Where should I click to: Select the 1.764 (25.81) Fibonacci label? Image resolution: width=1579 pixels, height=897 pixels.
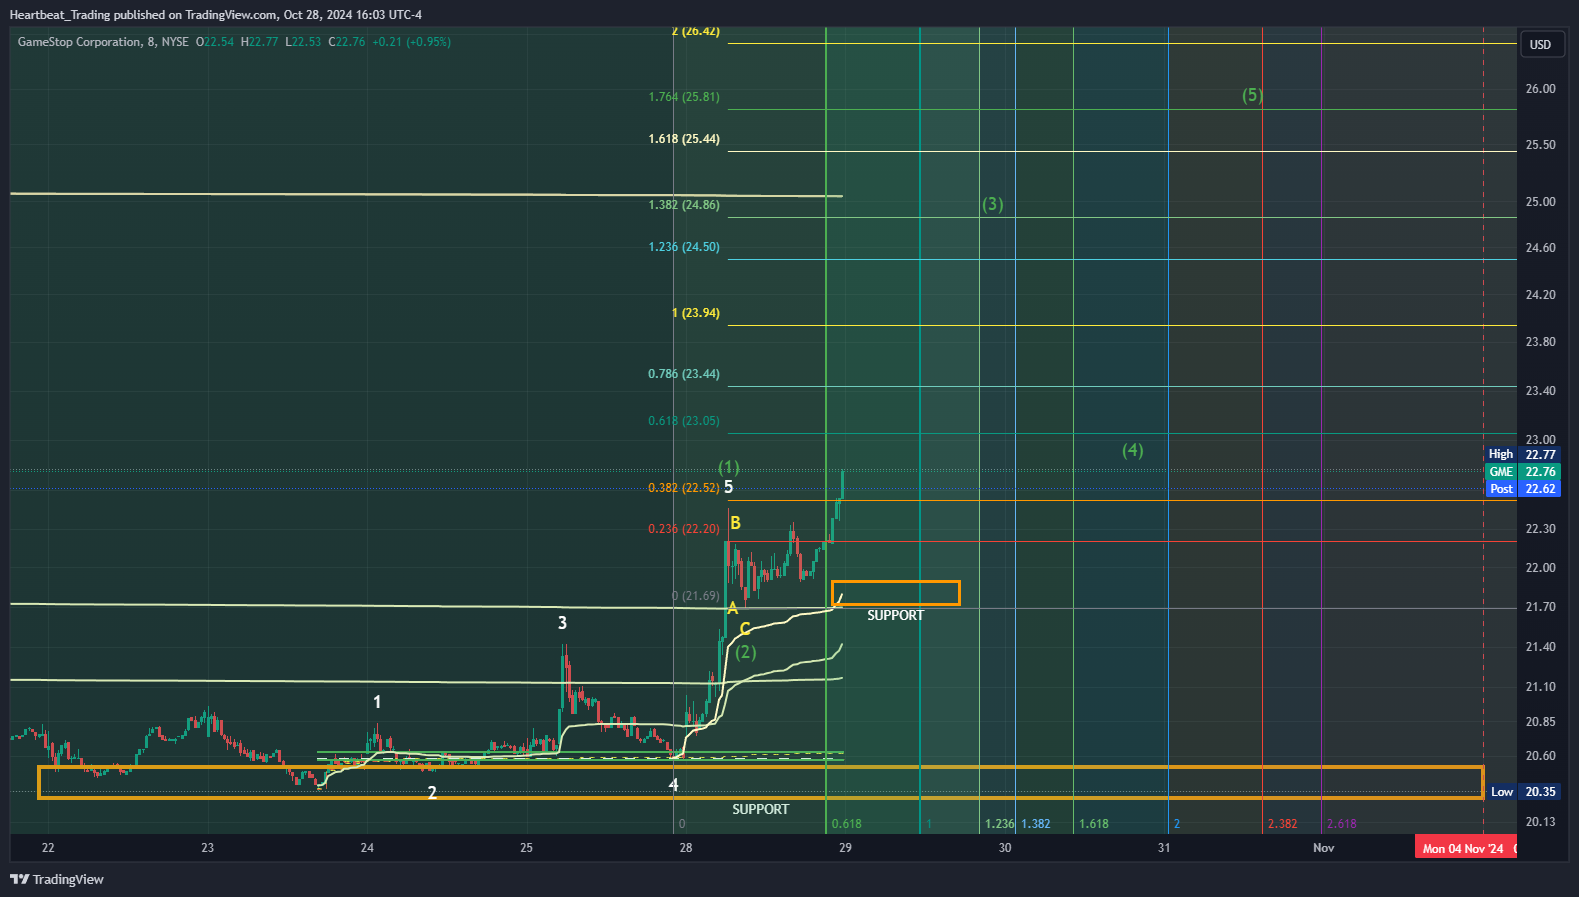684,97
